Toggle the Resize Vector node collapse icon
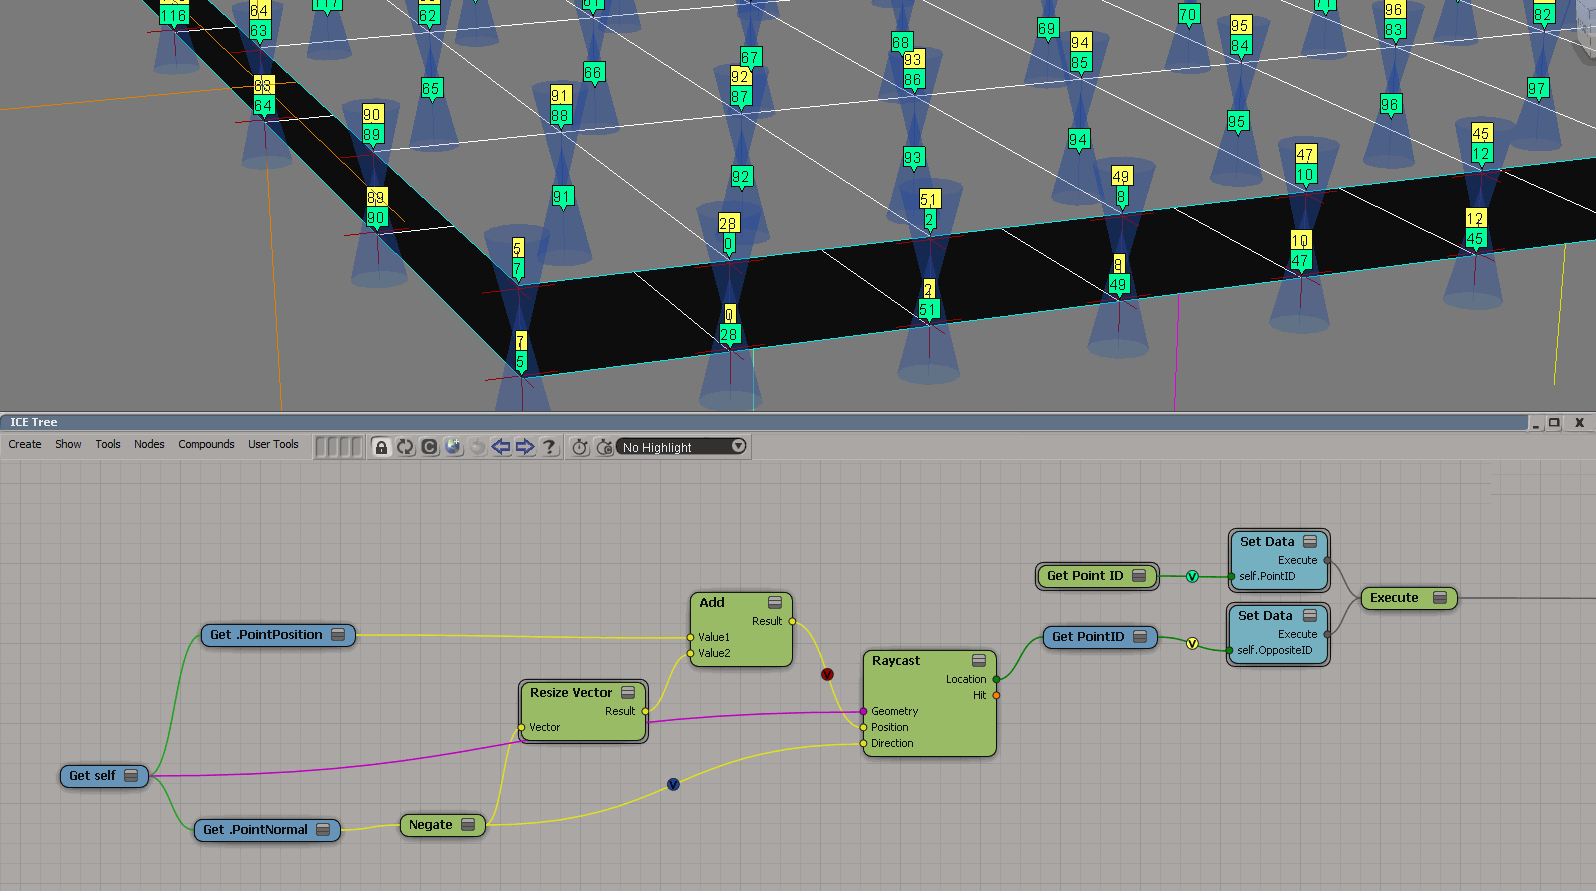The image size is (1596, 891). pos(628,693)
